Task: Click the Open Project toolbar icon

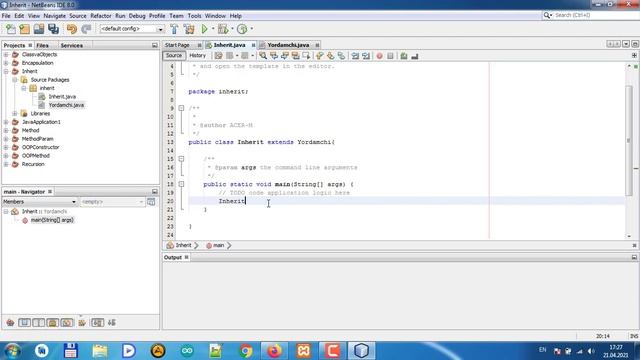Action: [39, 29]
